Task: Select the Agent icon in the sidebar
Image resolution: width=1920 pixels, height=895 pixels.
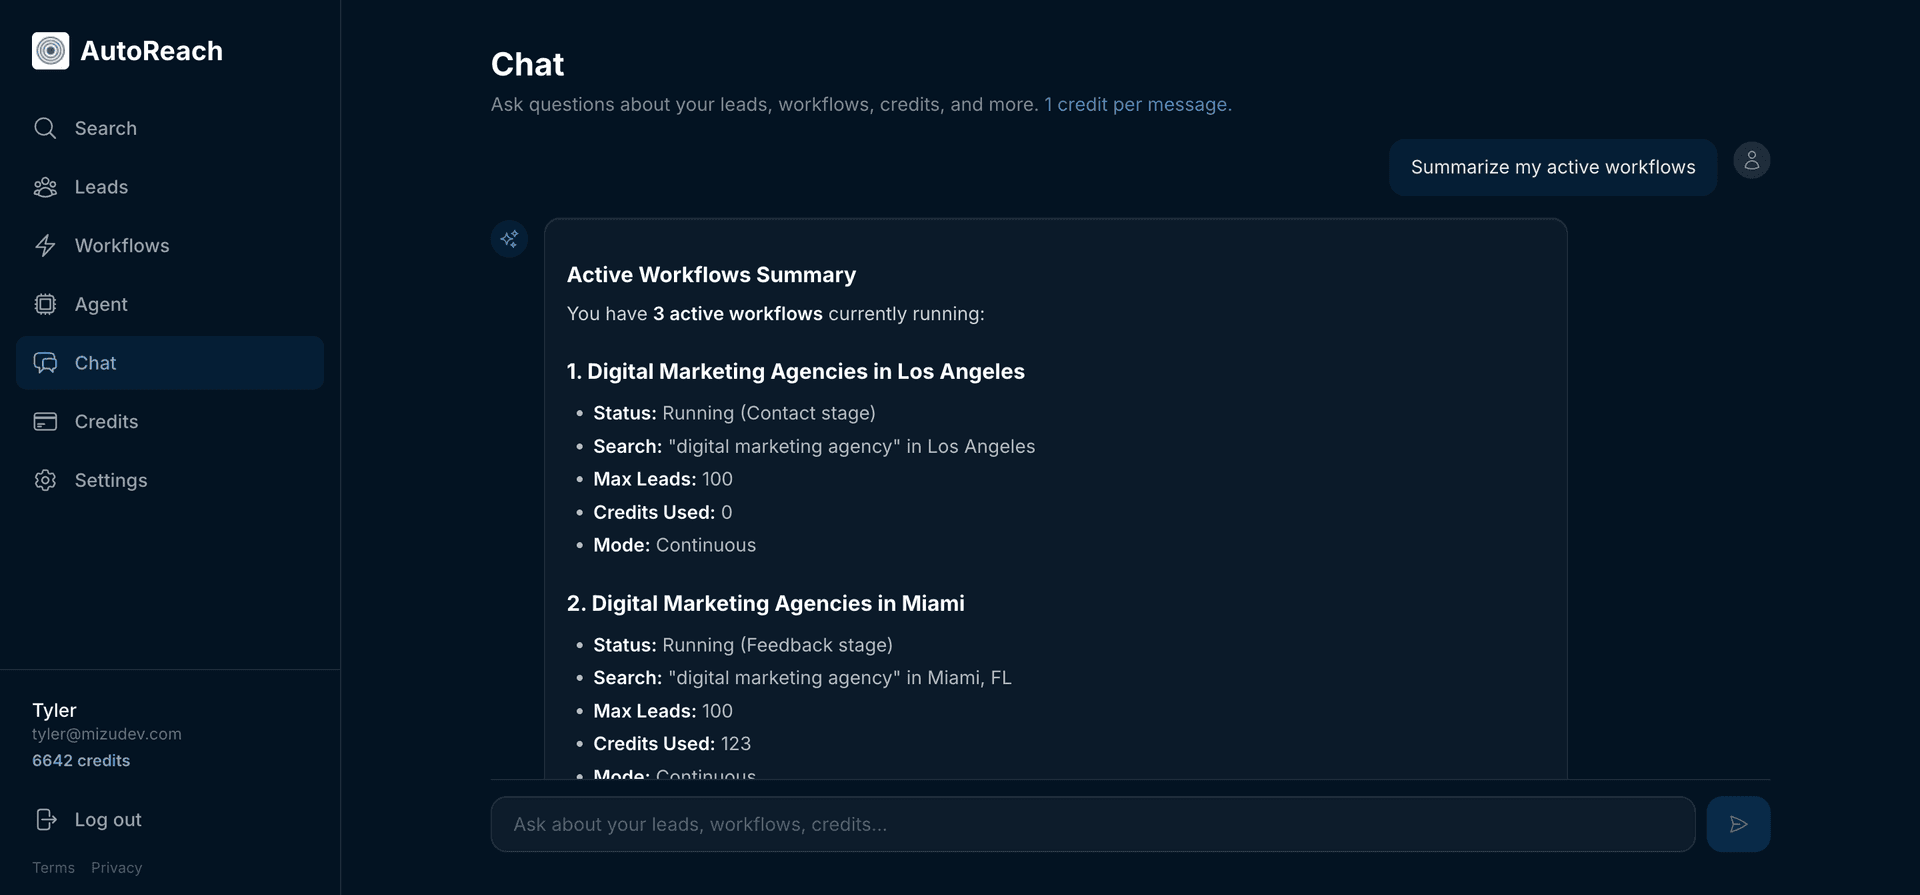Action: point(45,304)
